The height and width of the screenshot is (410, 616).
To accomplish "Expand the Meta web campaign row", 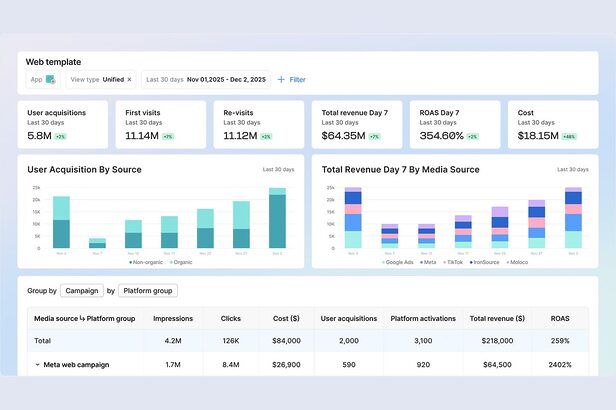I will (x=38, y=364).
